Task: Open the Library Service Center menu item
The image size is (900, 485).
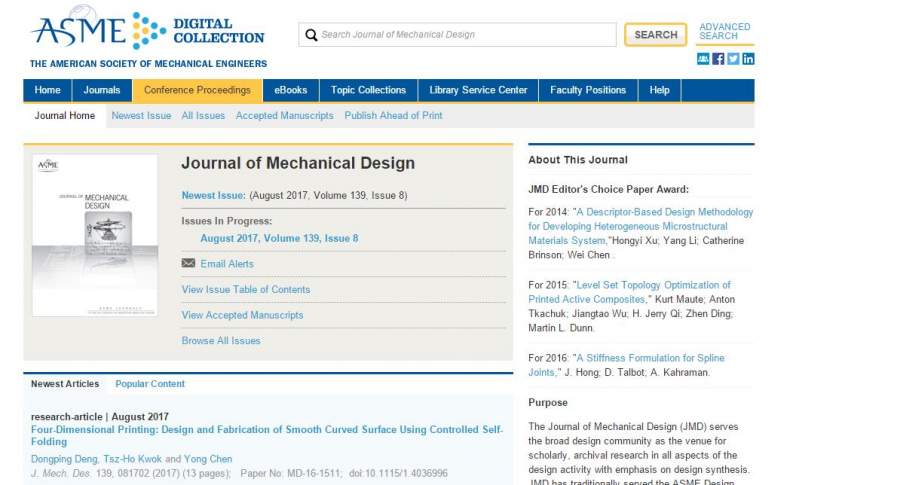Action: point(478,90)
